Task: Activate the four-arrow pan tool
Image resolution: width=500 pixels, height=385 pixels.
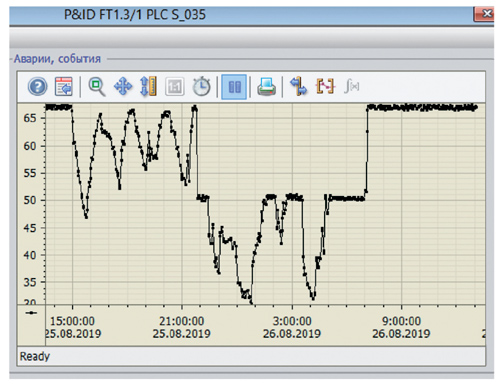Action: pos(123,87)
